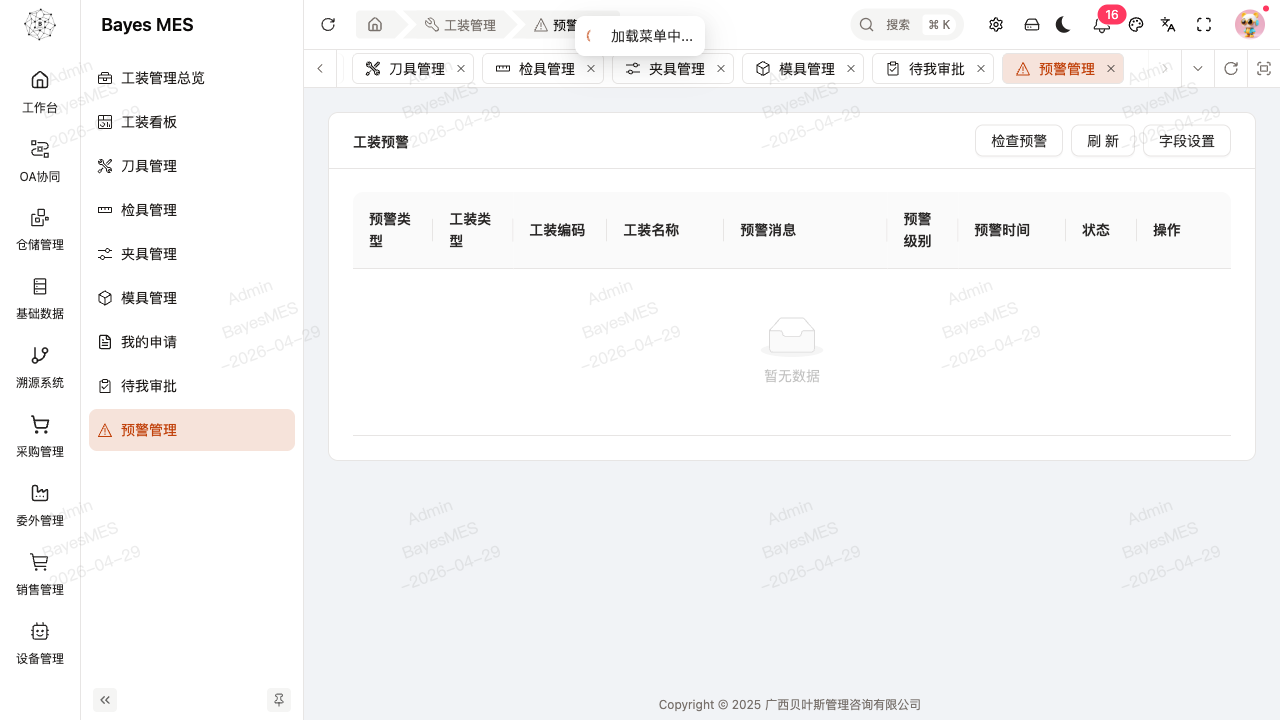Close the 刀具管理 tab
1280x720 pixels.
(461, 69)
